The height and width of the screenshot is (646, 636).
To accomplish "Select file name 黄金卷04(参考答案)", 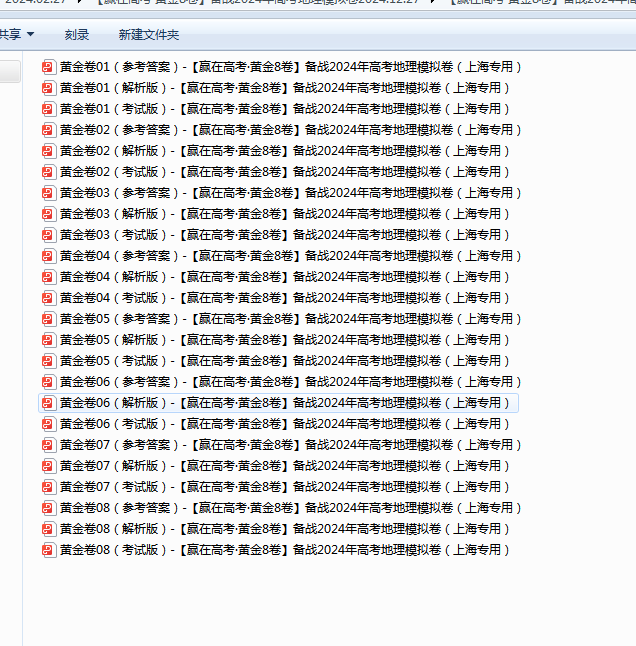I will pos(291,256).
